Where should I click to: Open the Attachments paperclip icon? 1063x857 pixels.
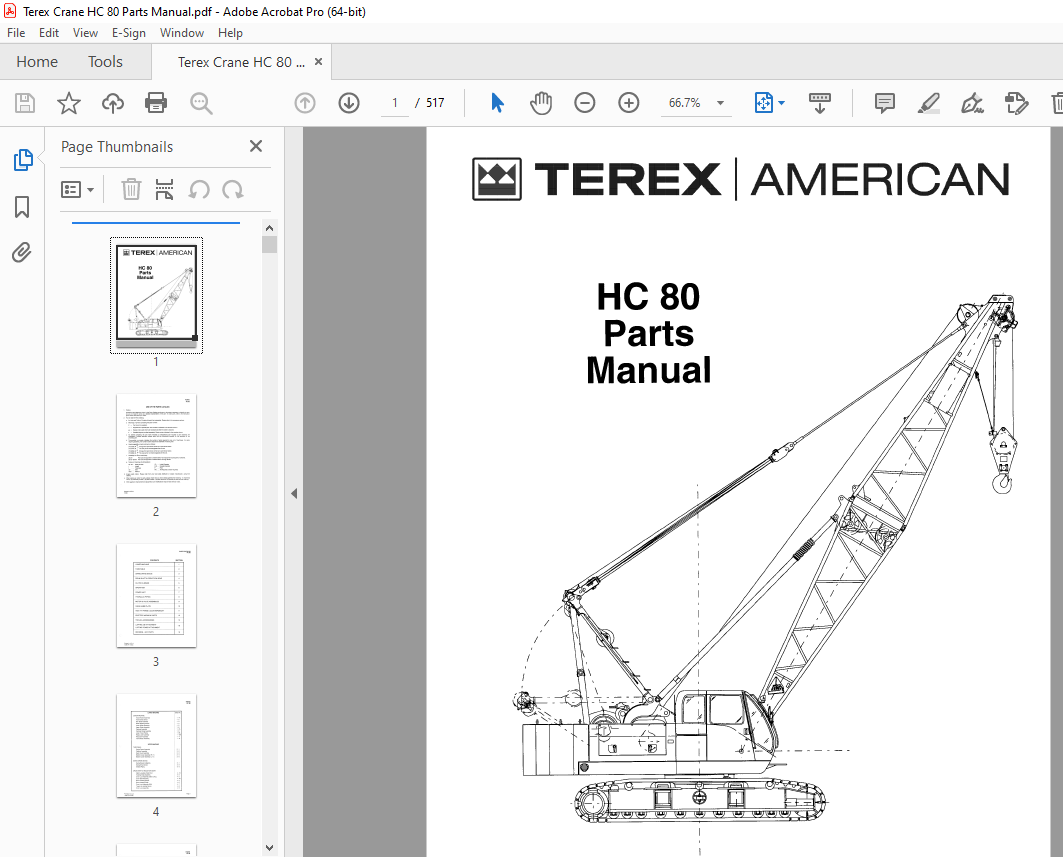[x=22, y=253]
